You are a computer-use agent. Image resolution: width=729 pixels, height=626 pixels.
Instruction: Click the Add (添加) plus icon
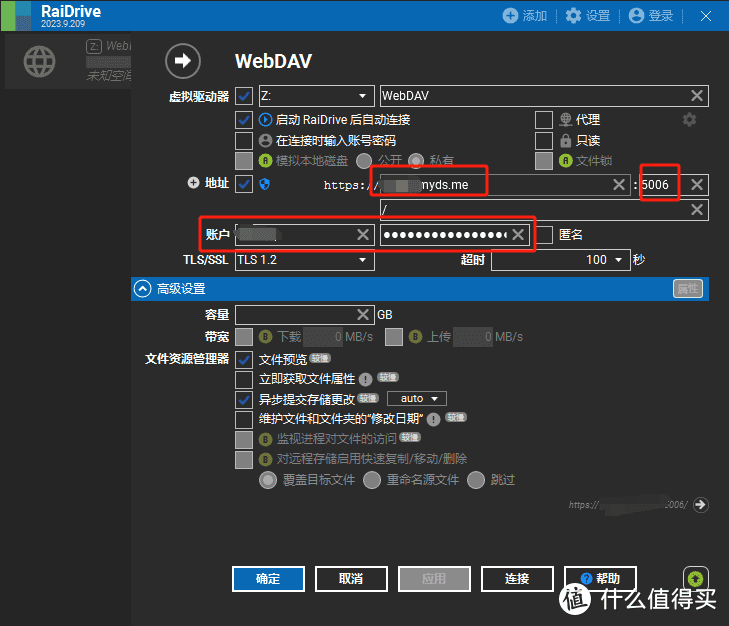(x=510, y=15)
